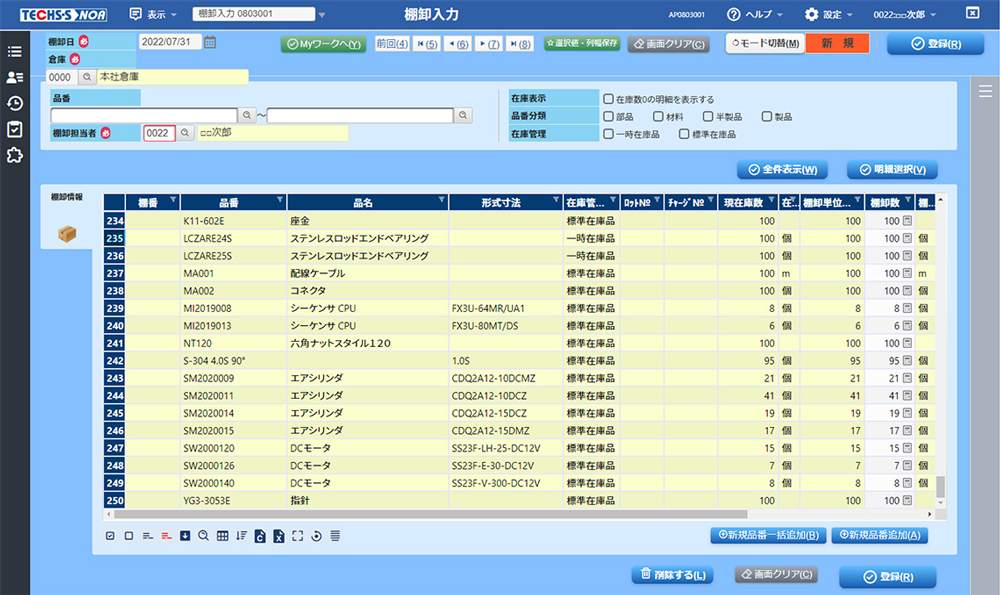
Task: Search warehouse code with magnifier icon
Action: (x=87, y=77)
